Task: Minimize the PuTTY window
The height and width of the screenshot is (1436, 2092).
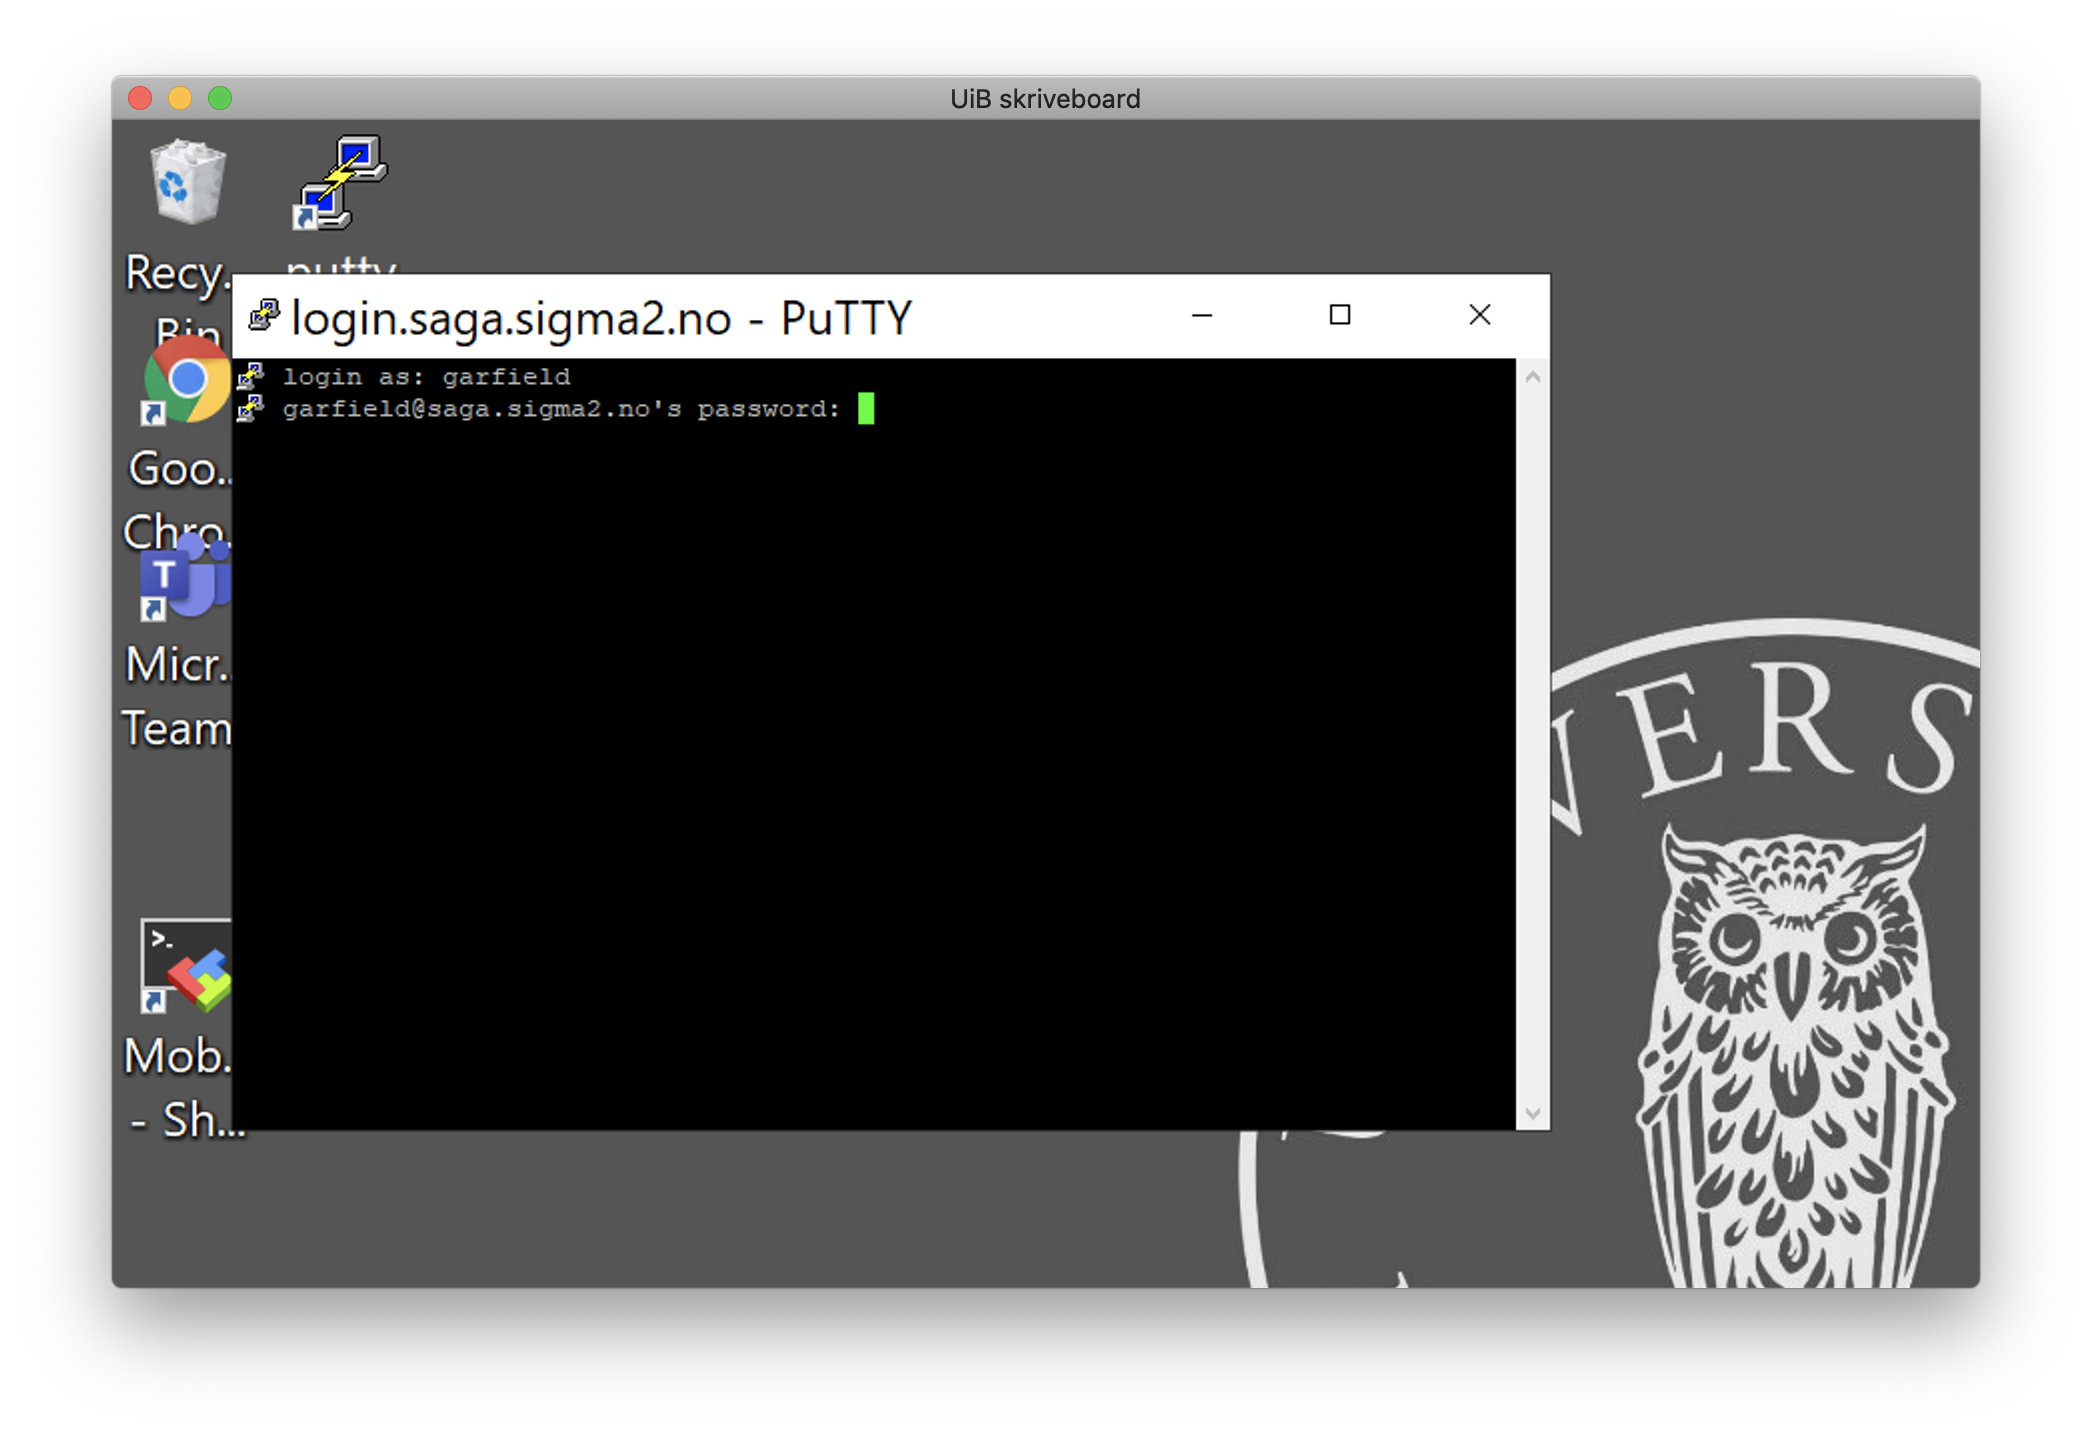Action: pos(1202,316)
